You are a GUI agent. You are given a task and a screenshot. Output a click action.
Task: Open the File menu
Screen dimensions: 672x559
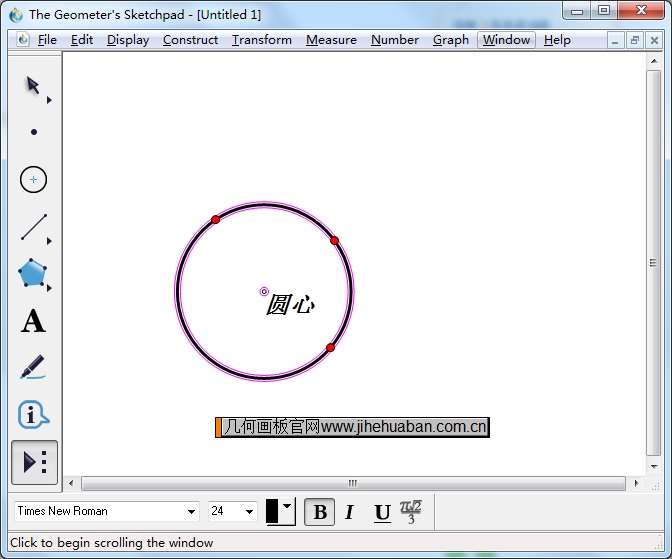(47, 40)
